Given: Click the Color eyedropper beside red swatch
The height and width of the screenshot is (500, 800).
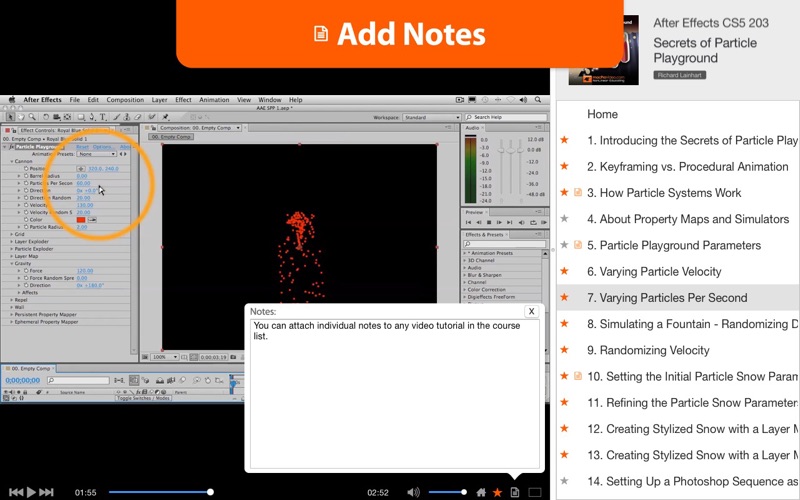Looking at the screenshot, I should click(92, 220).
